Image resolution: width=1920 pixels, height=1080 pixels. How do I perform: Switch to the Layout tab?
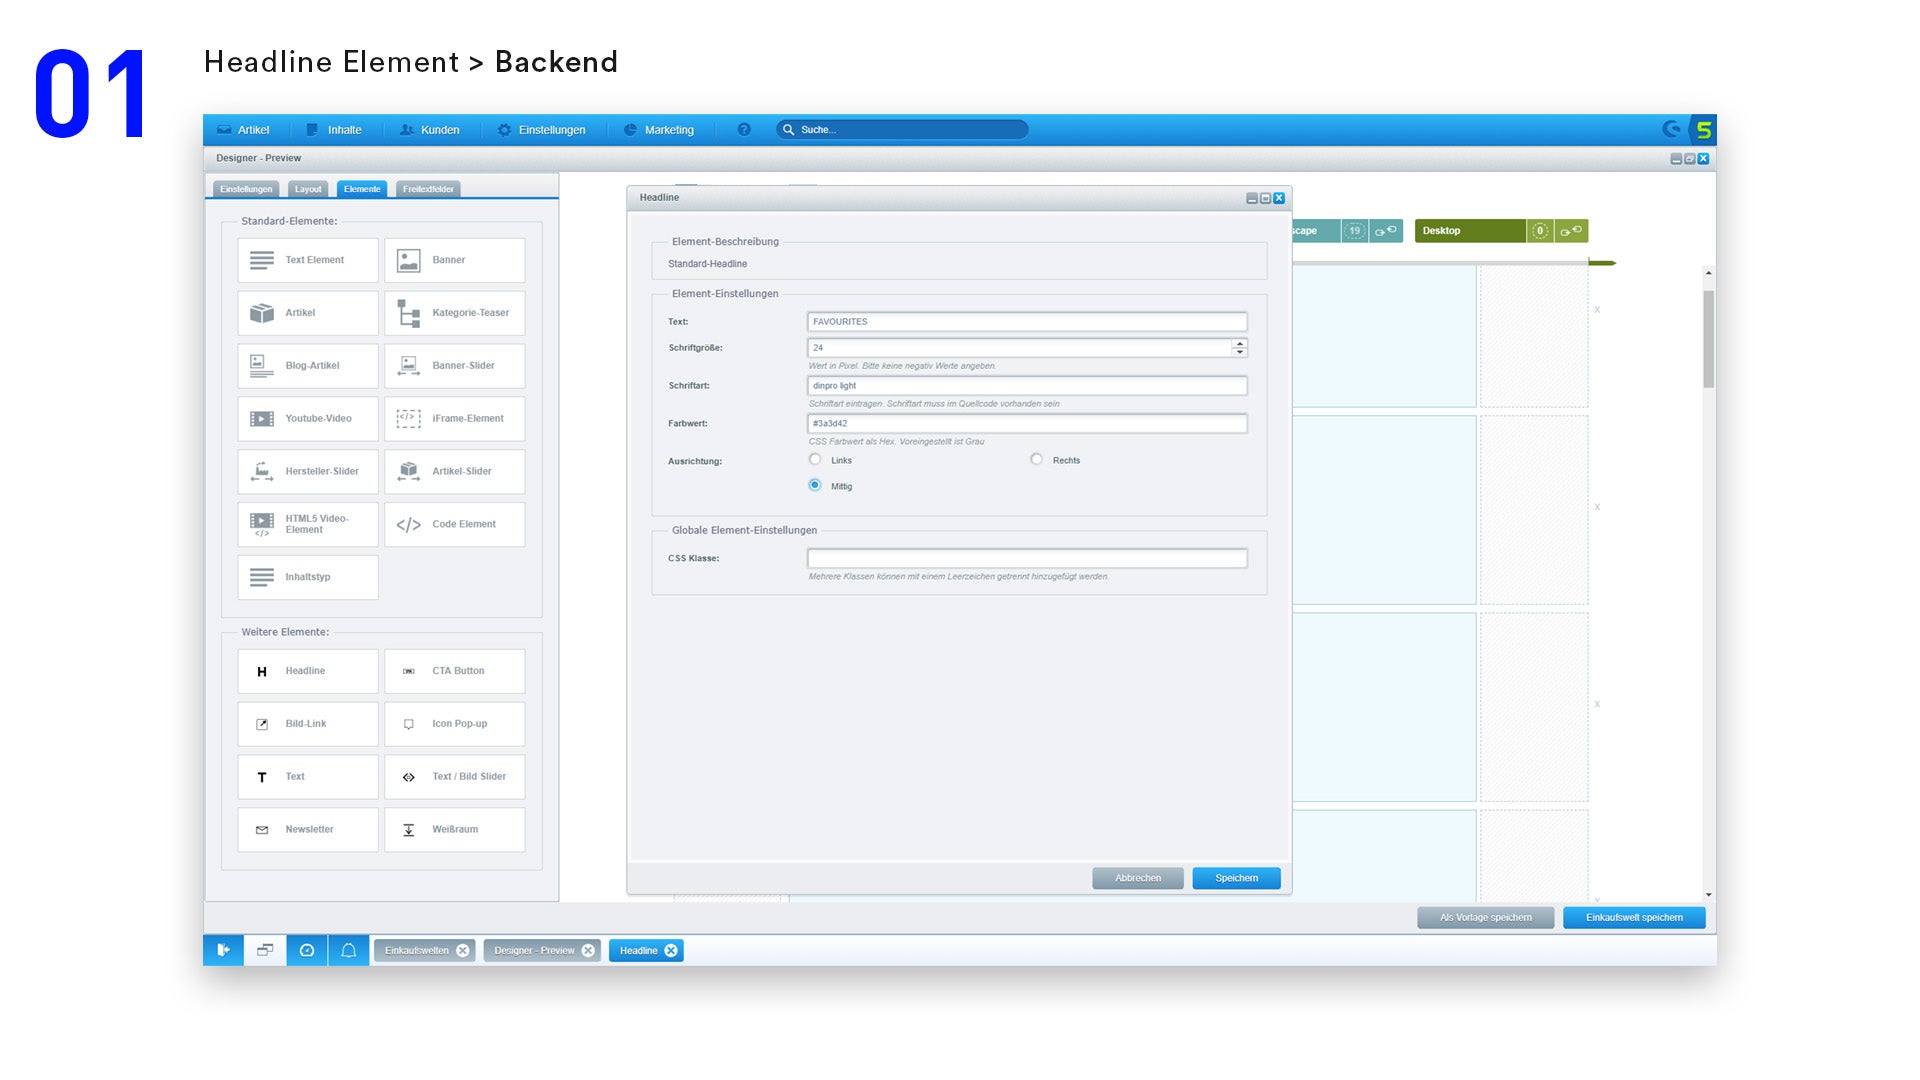point(308,189)
